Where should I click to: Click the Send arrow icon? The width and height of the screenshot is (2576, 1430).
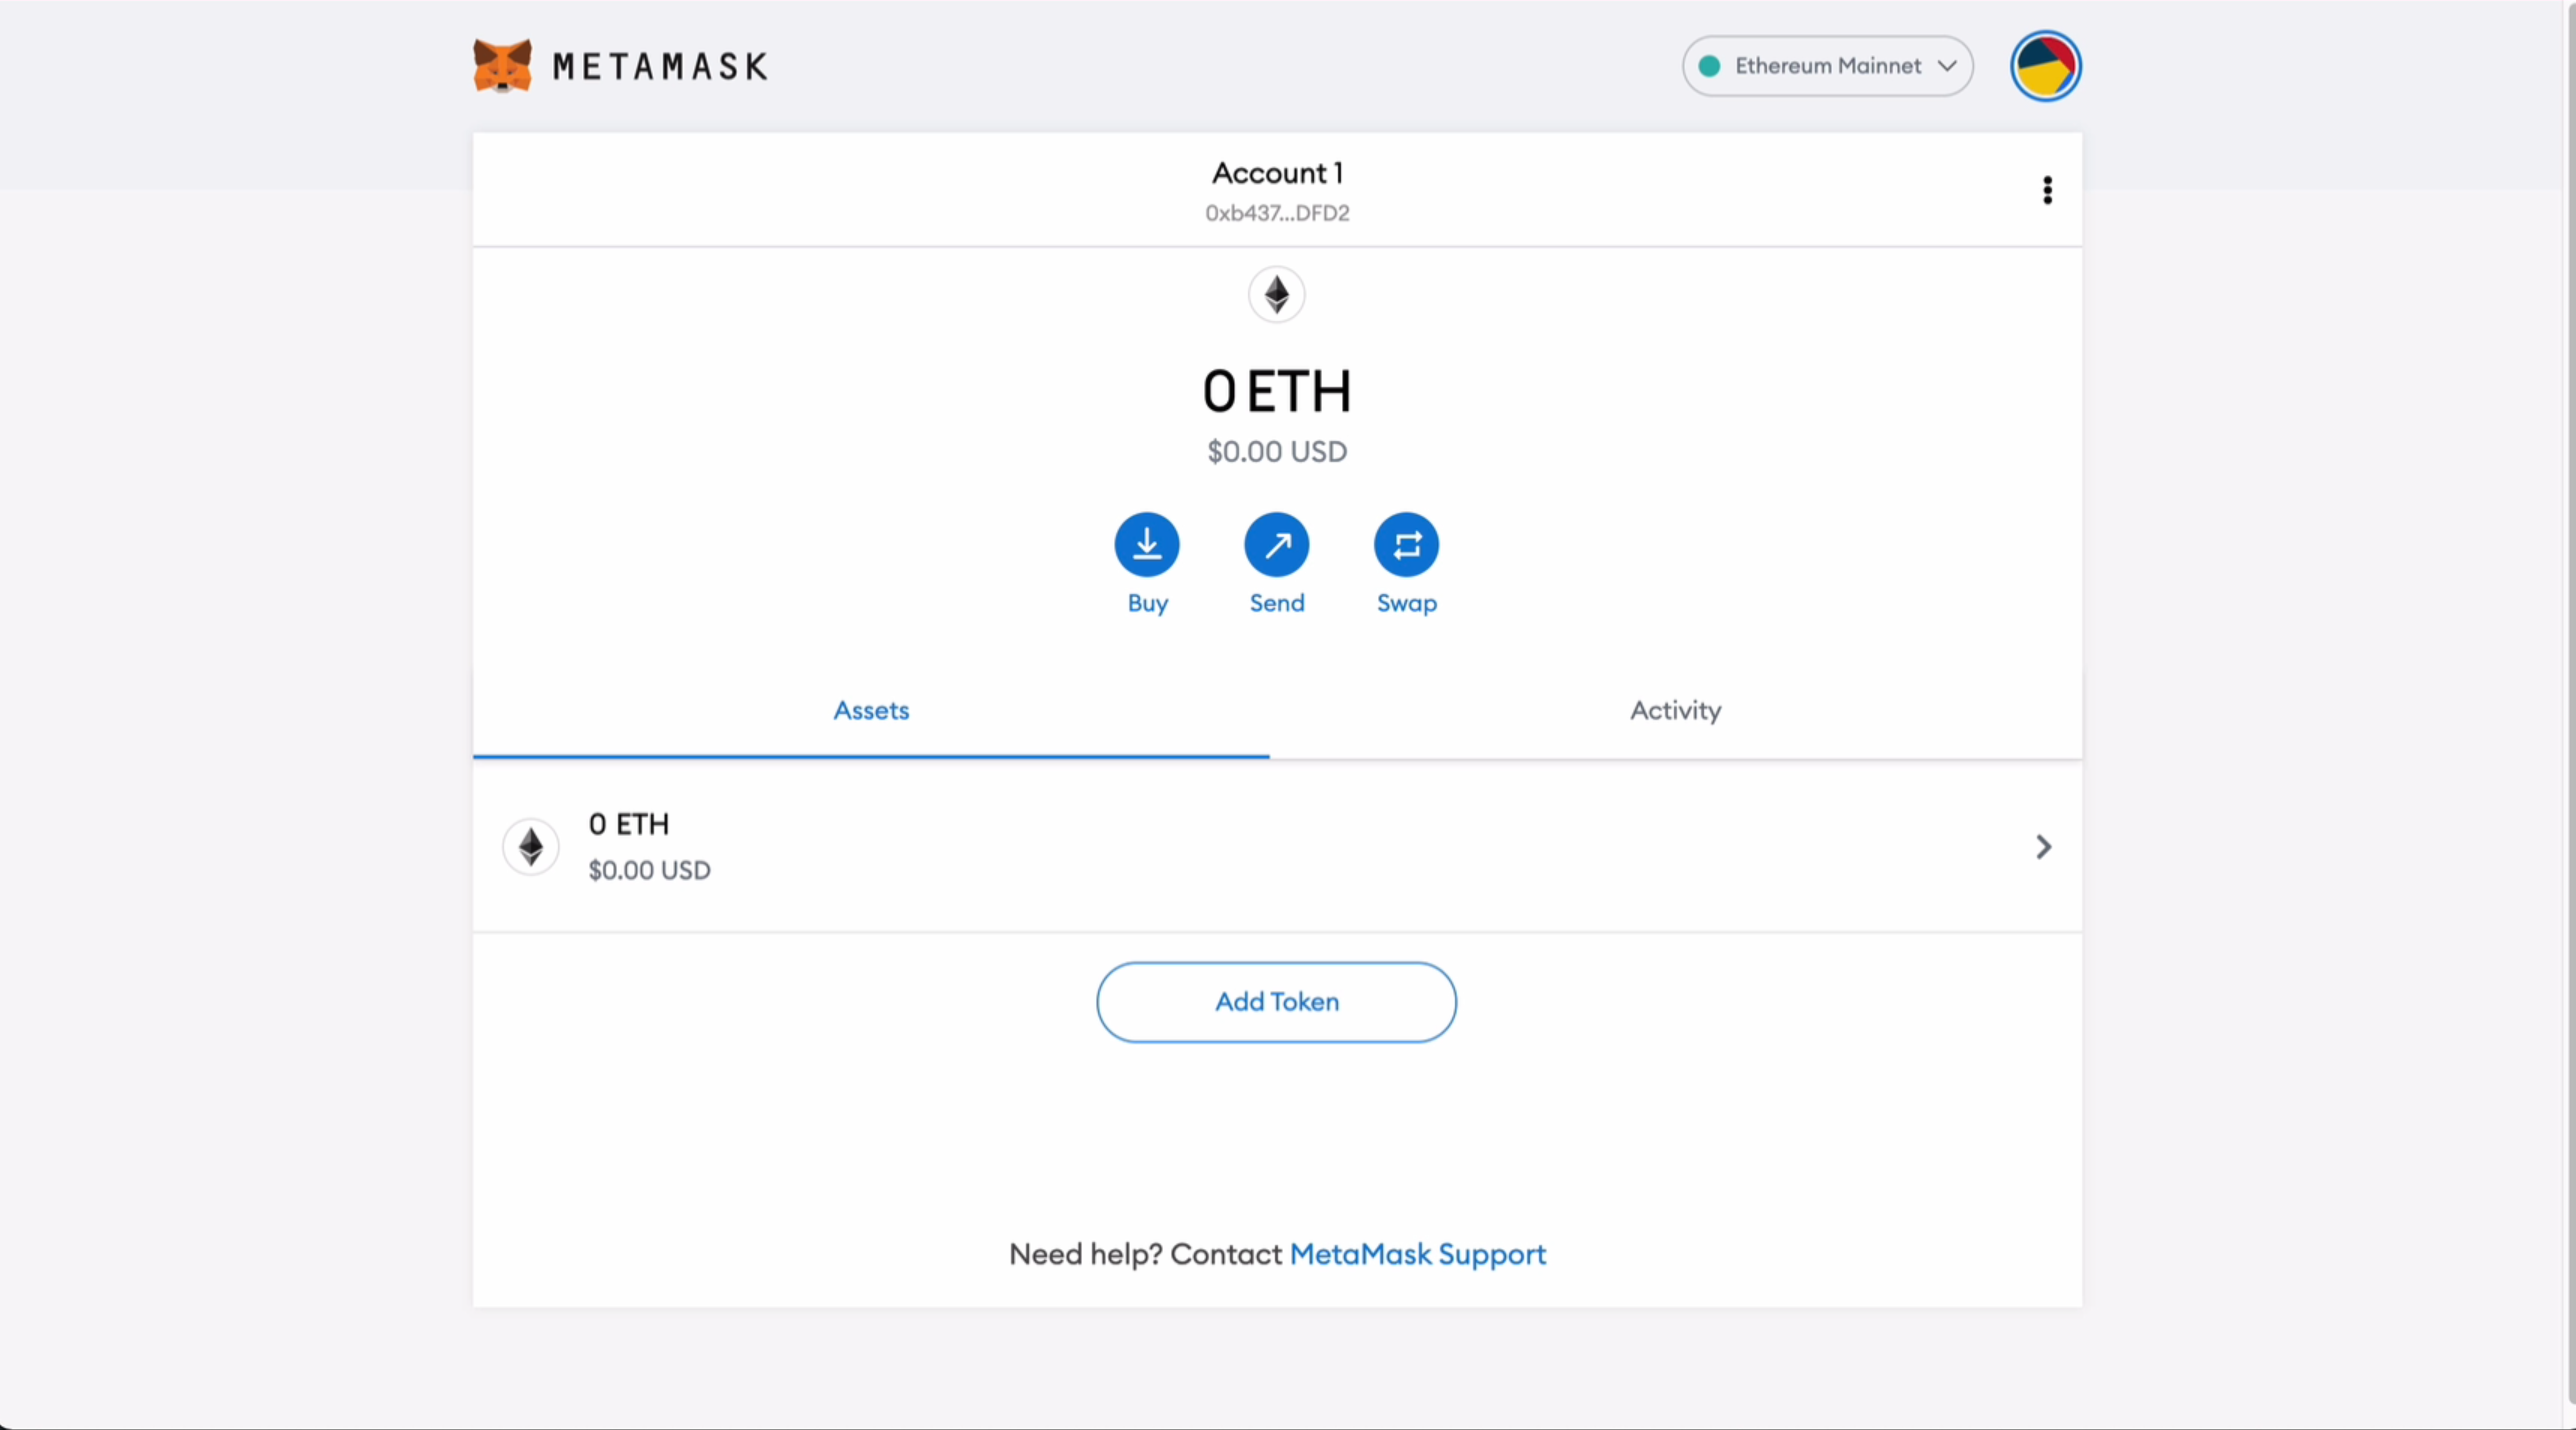coord(1276,545)
